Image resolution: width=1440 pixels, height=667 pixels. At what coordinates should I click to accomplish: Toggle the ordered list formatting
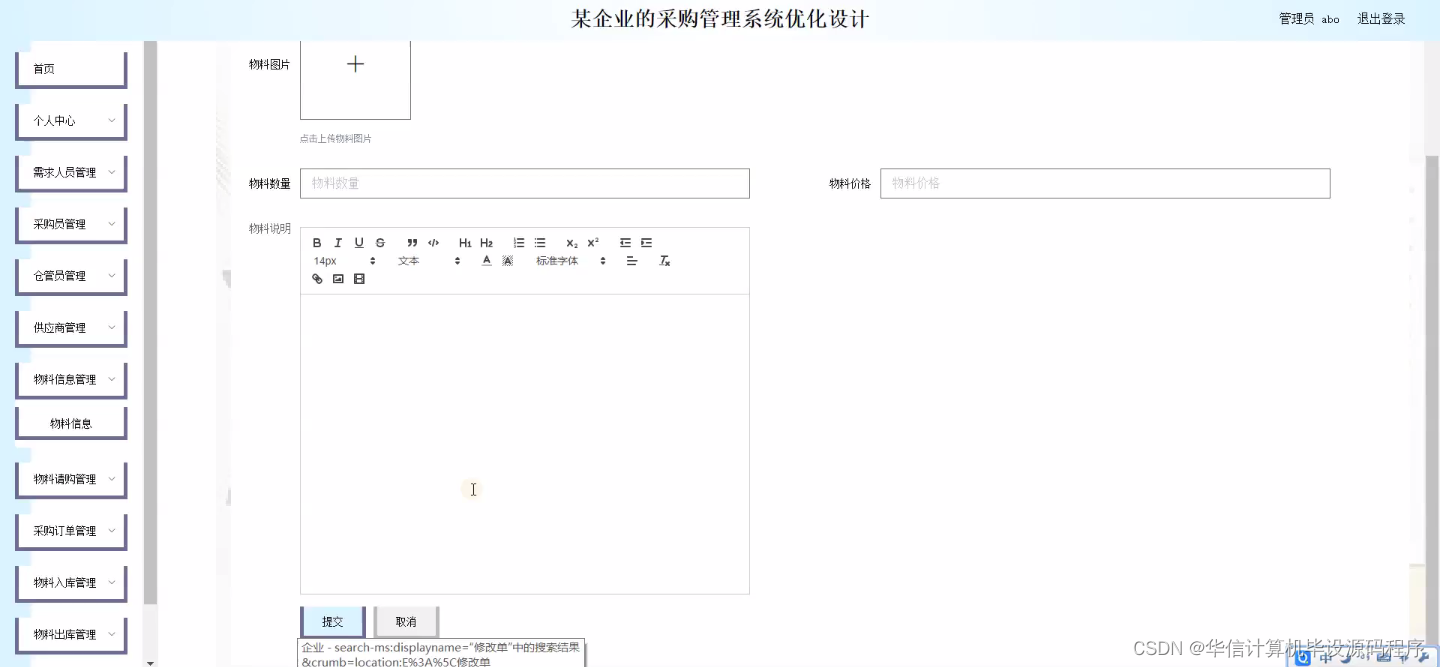[x=518, y=243]
